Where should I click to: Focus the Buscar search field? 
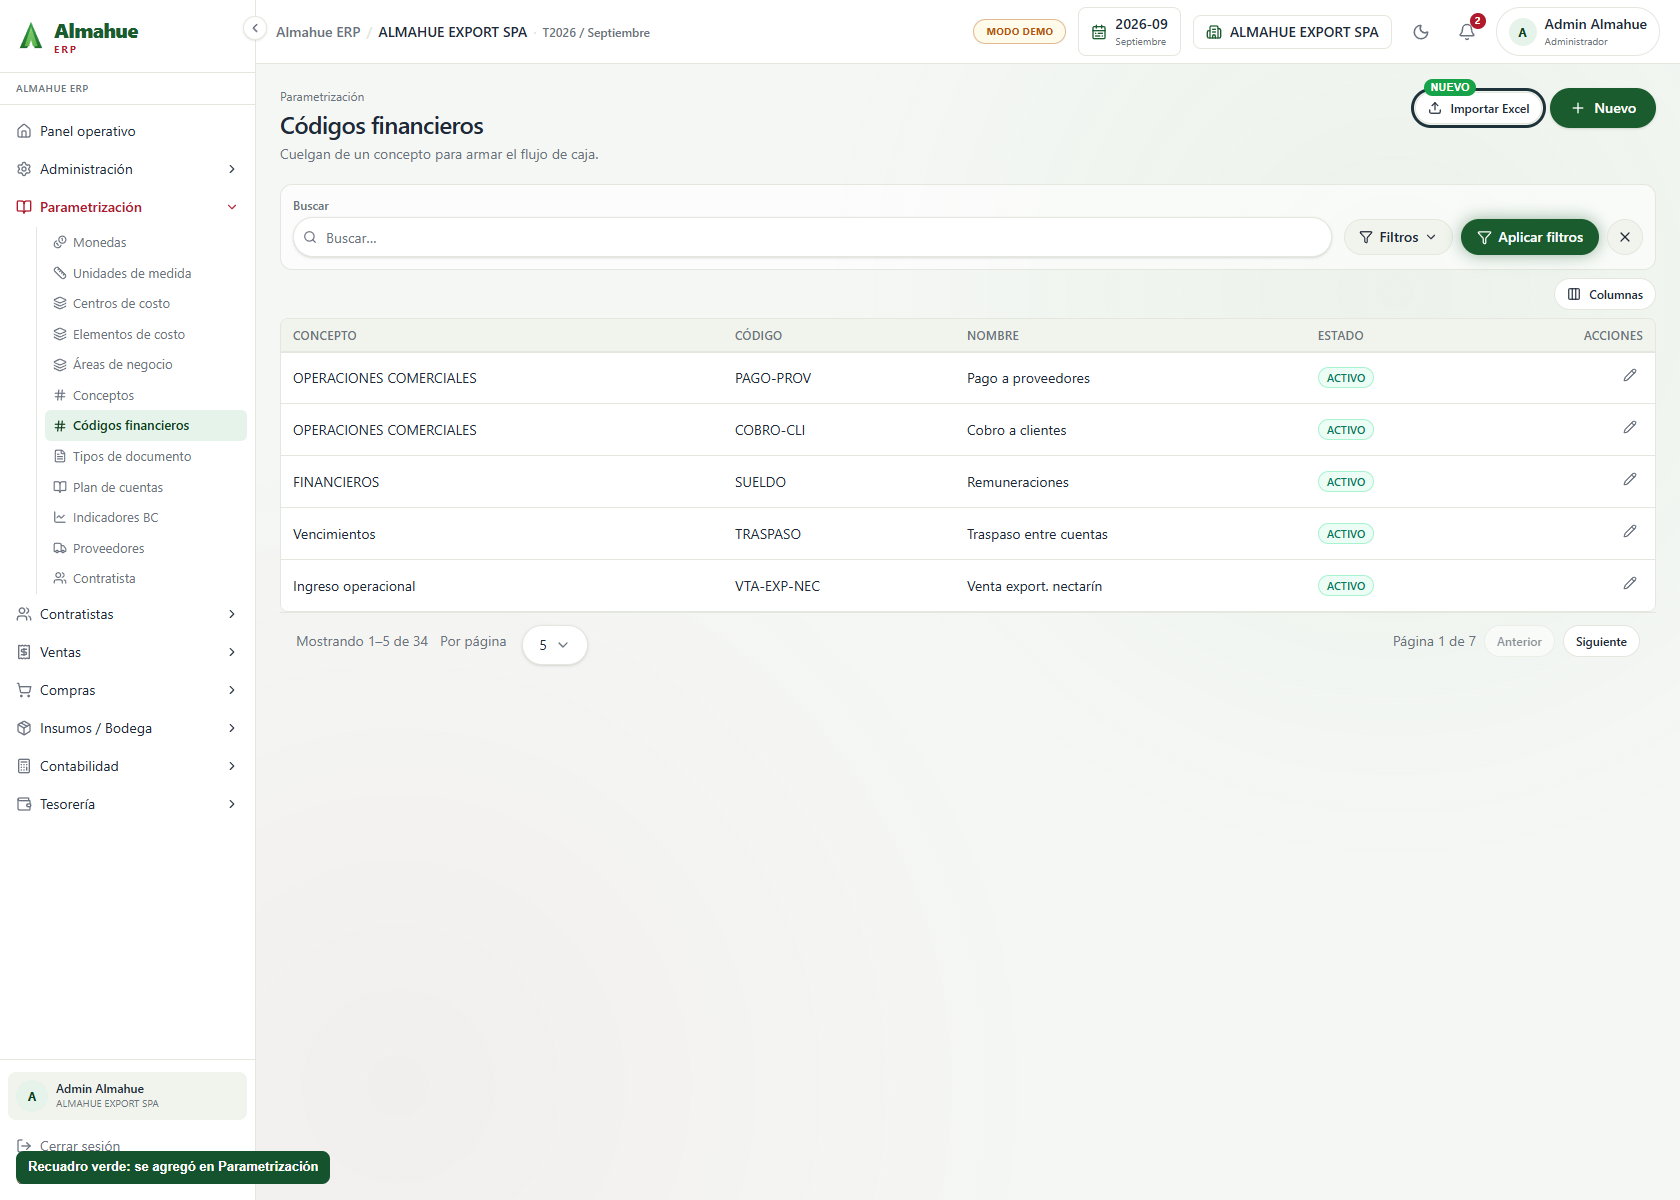tap(812, 238)
